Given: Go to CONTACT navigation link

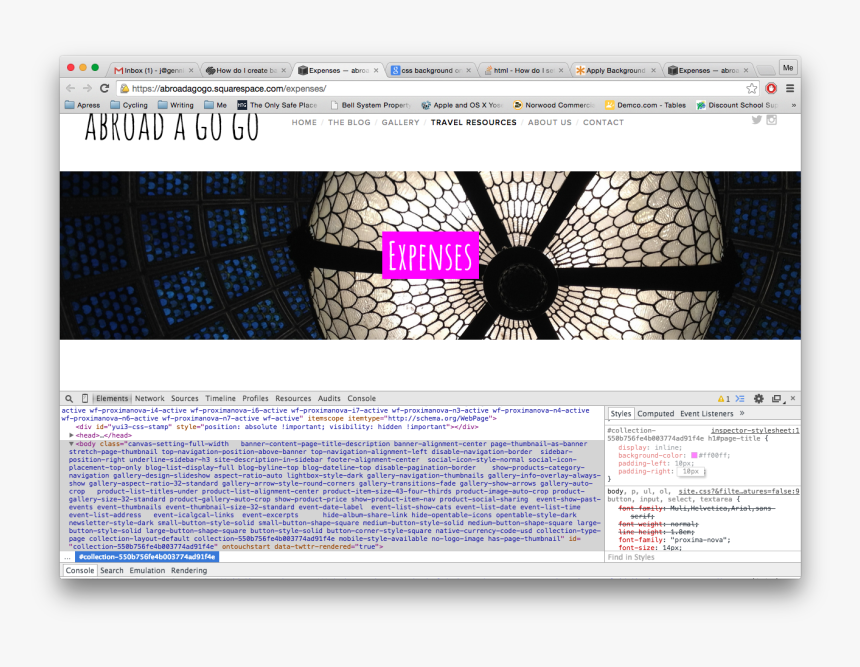Looking at the screenshot, I should 603,122.
